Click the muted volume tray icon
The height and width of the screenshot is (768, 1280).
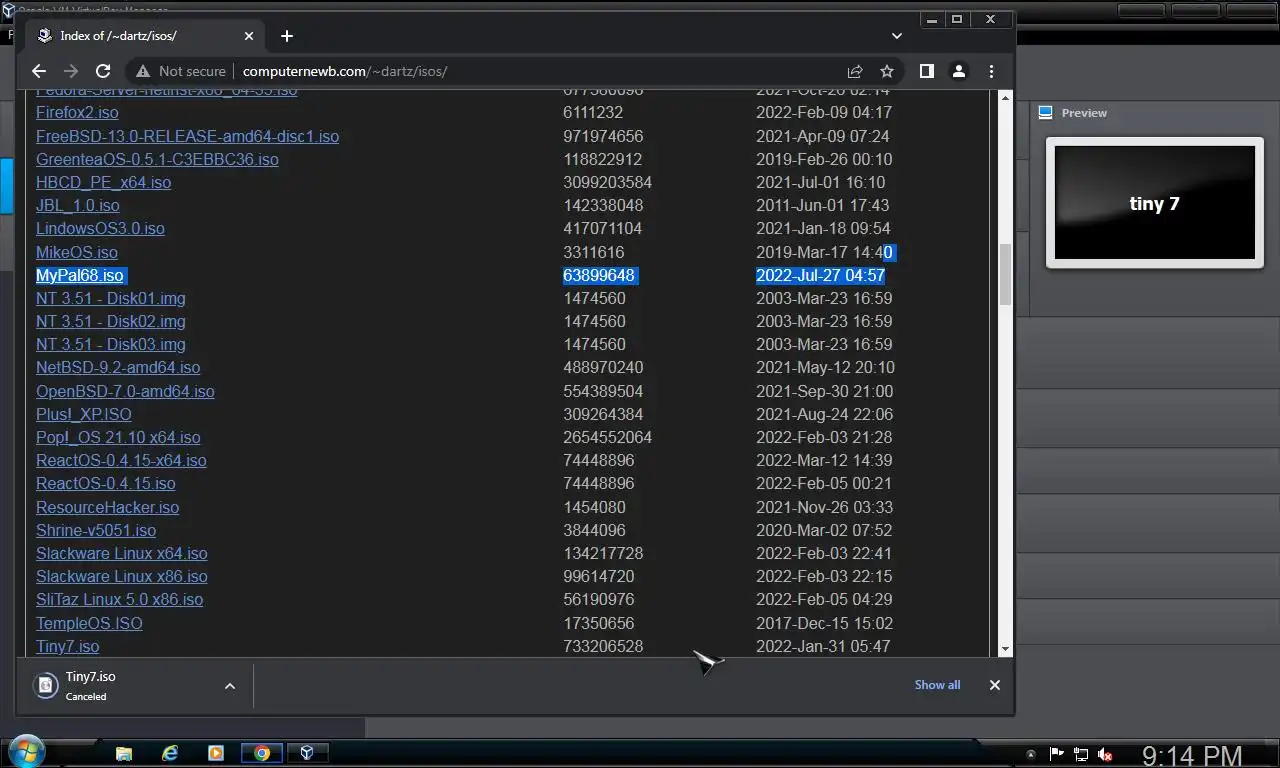[1106, 754]
